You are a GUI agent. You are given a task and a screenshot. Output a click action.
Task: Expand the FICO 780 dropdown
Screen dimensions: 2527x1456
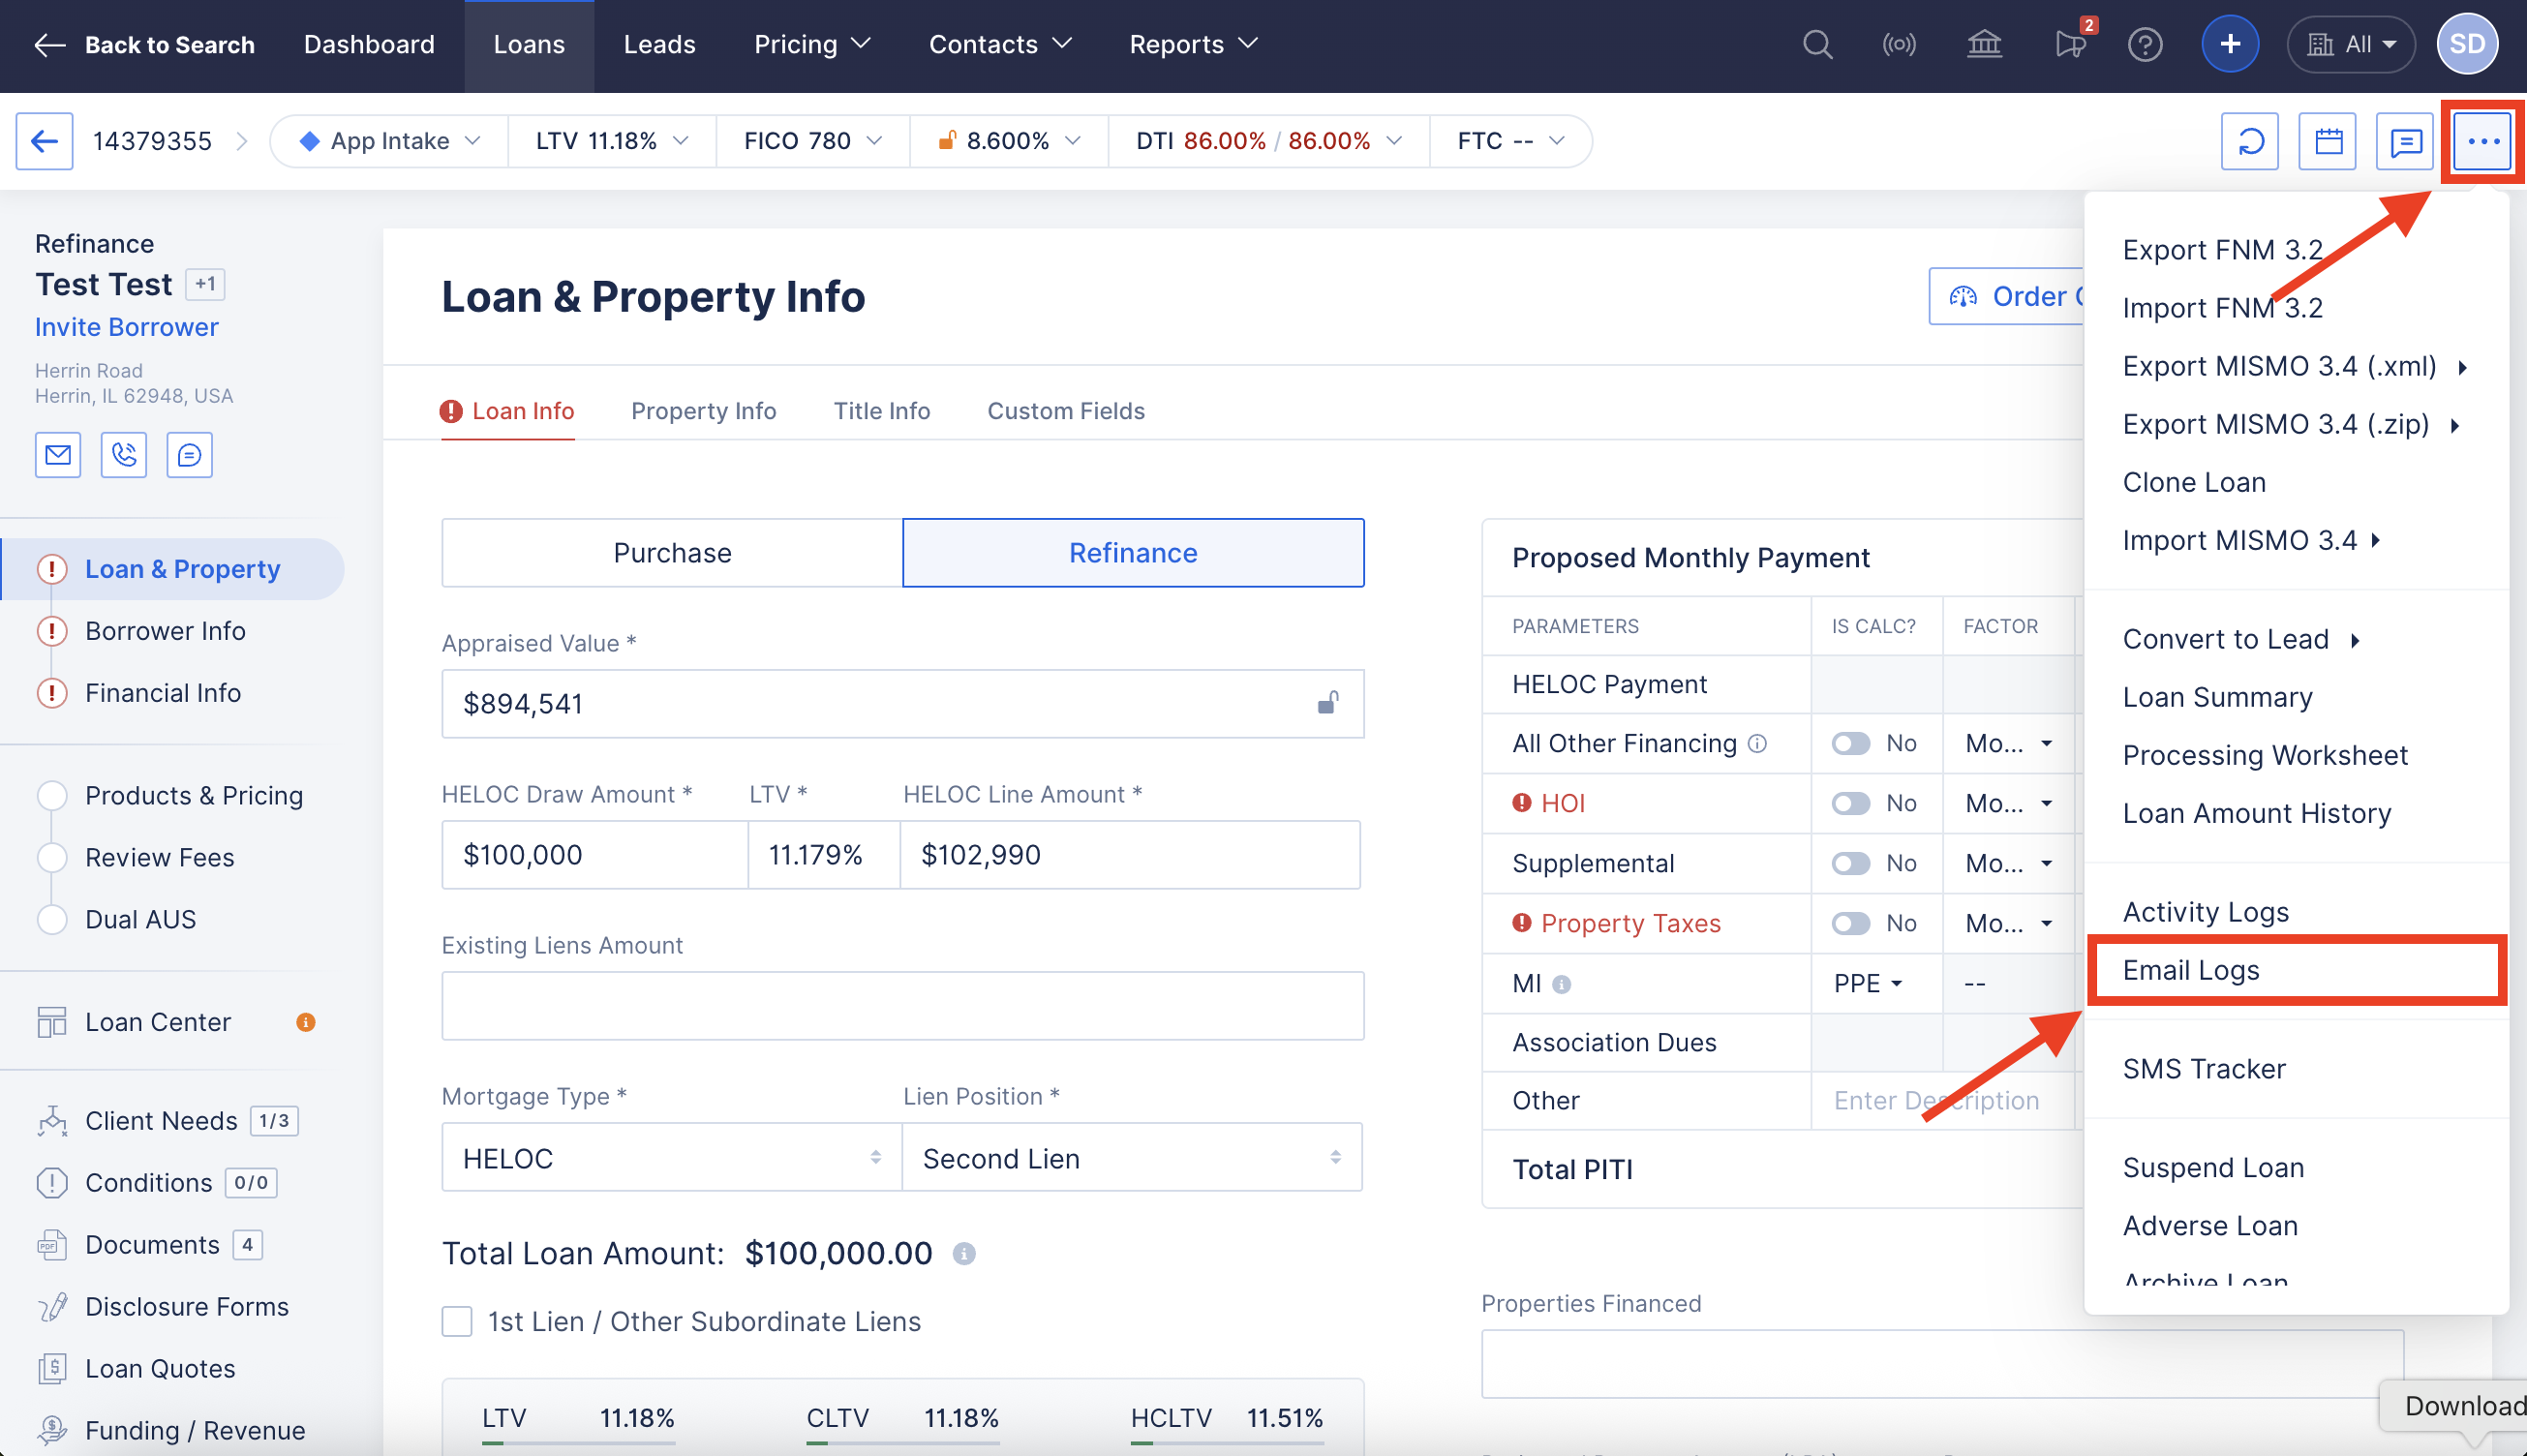coord(812,141)
